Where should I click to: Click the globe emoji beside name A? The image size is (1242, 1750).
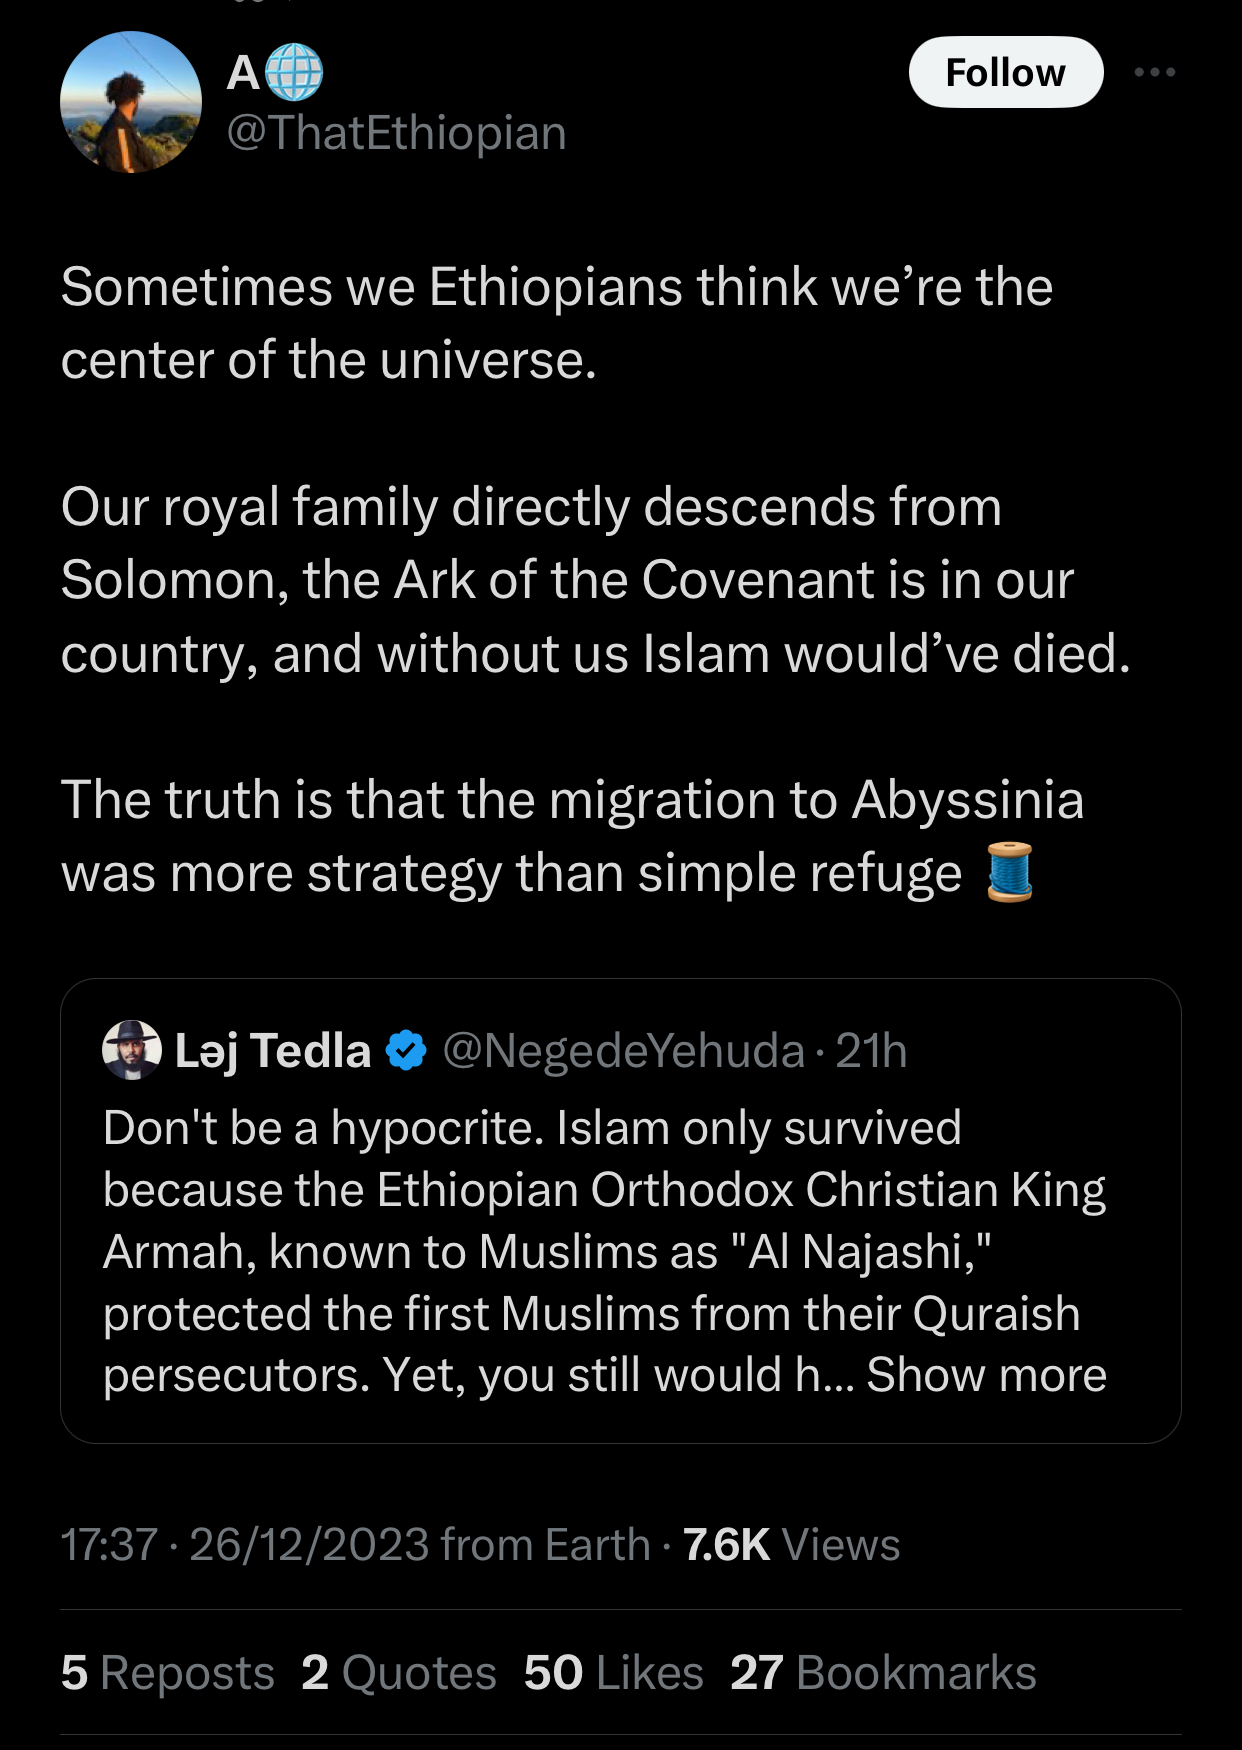pyautogui.click(x=294, y=73)
